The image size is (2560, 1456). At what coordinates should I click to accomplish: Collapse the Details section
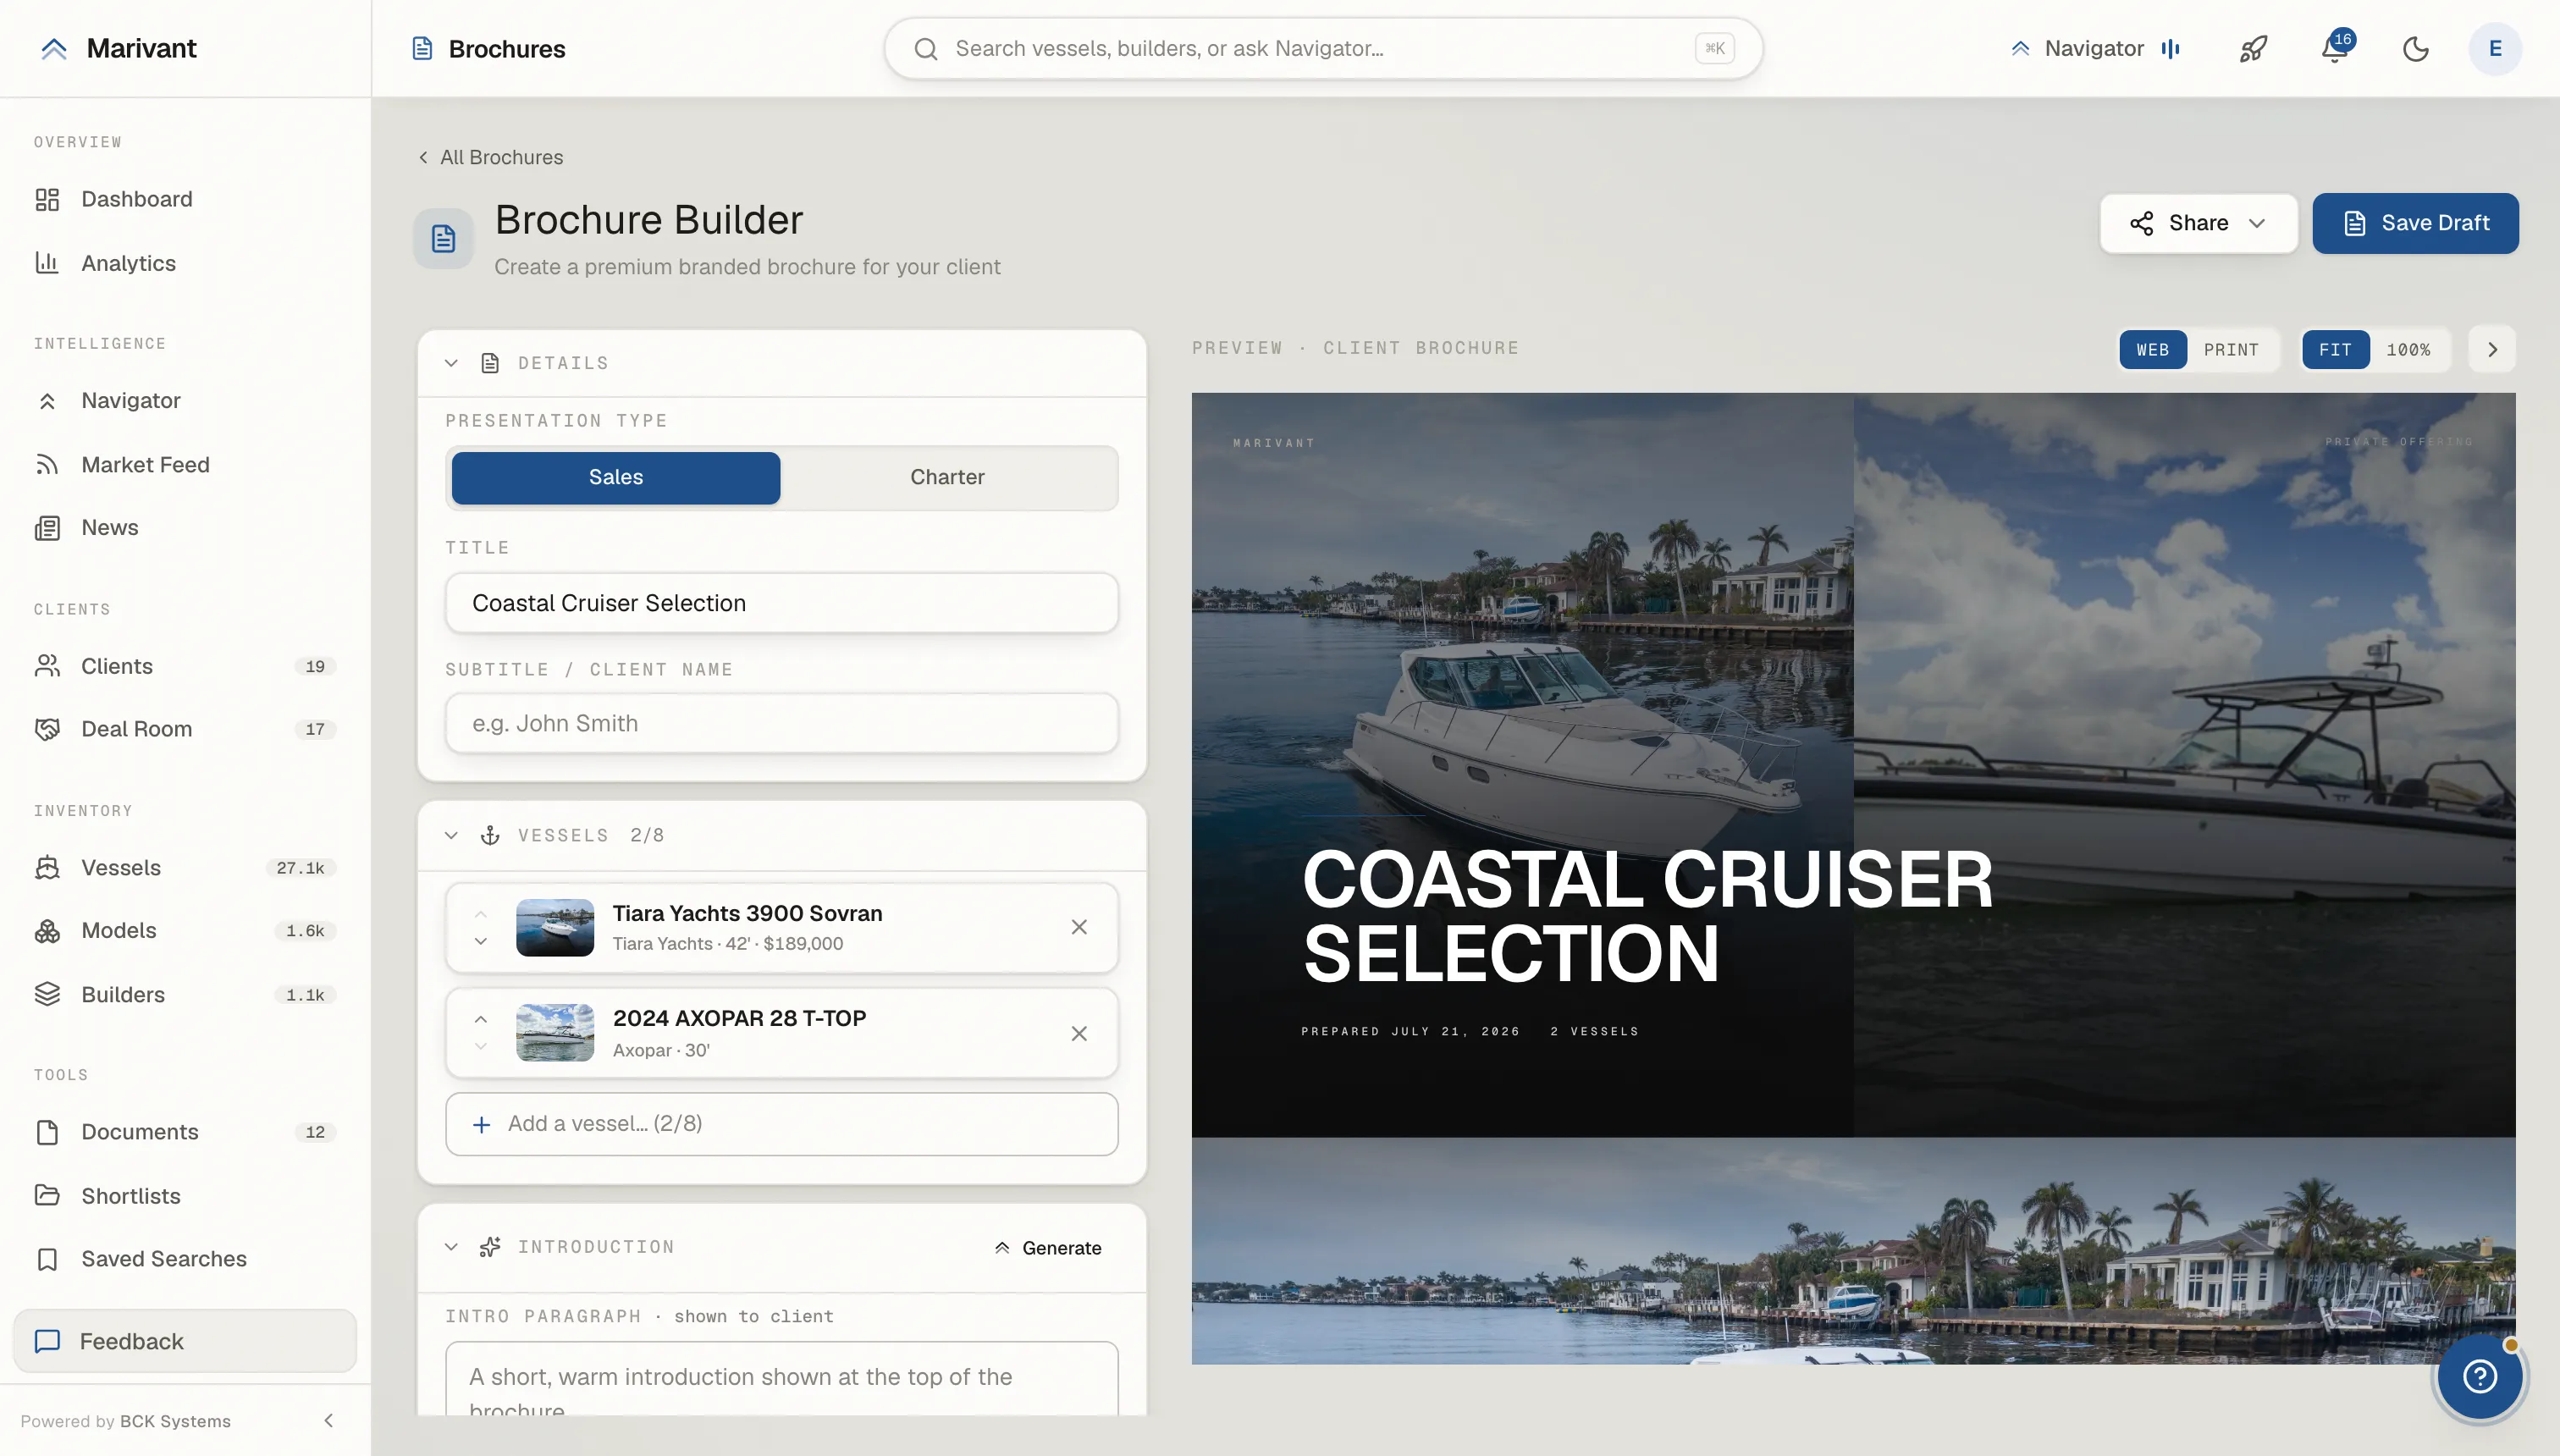point(451,363)
